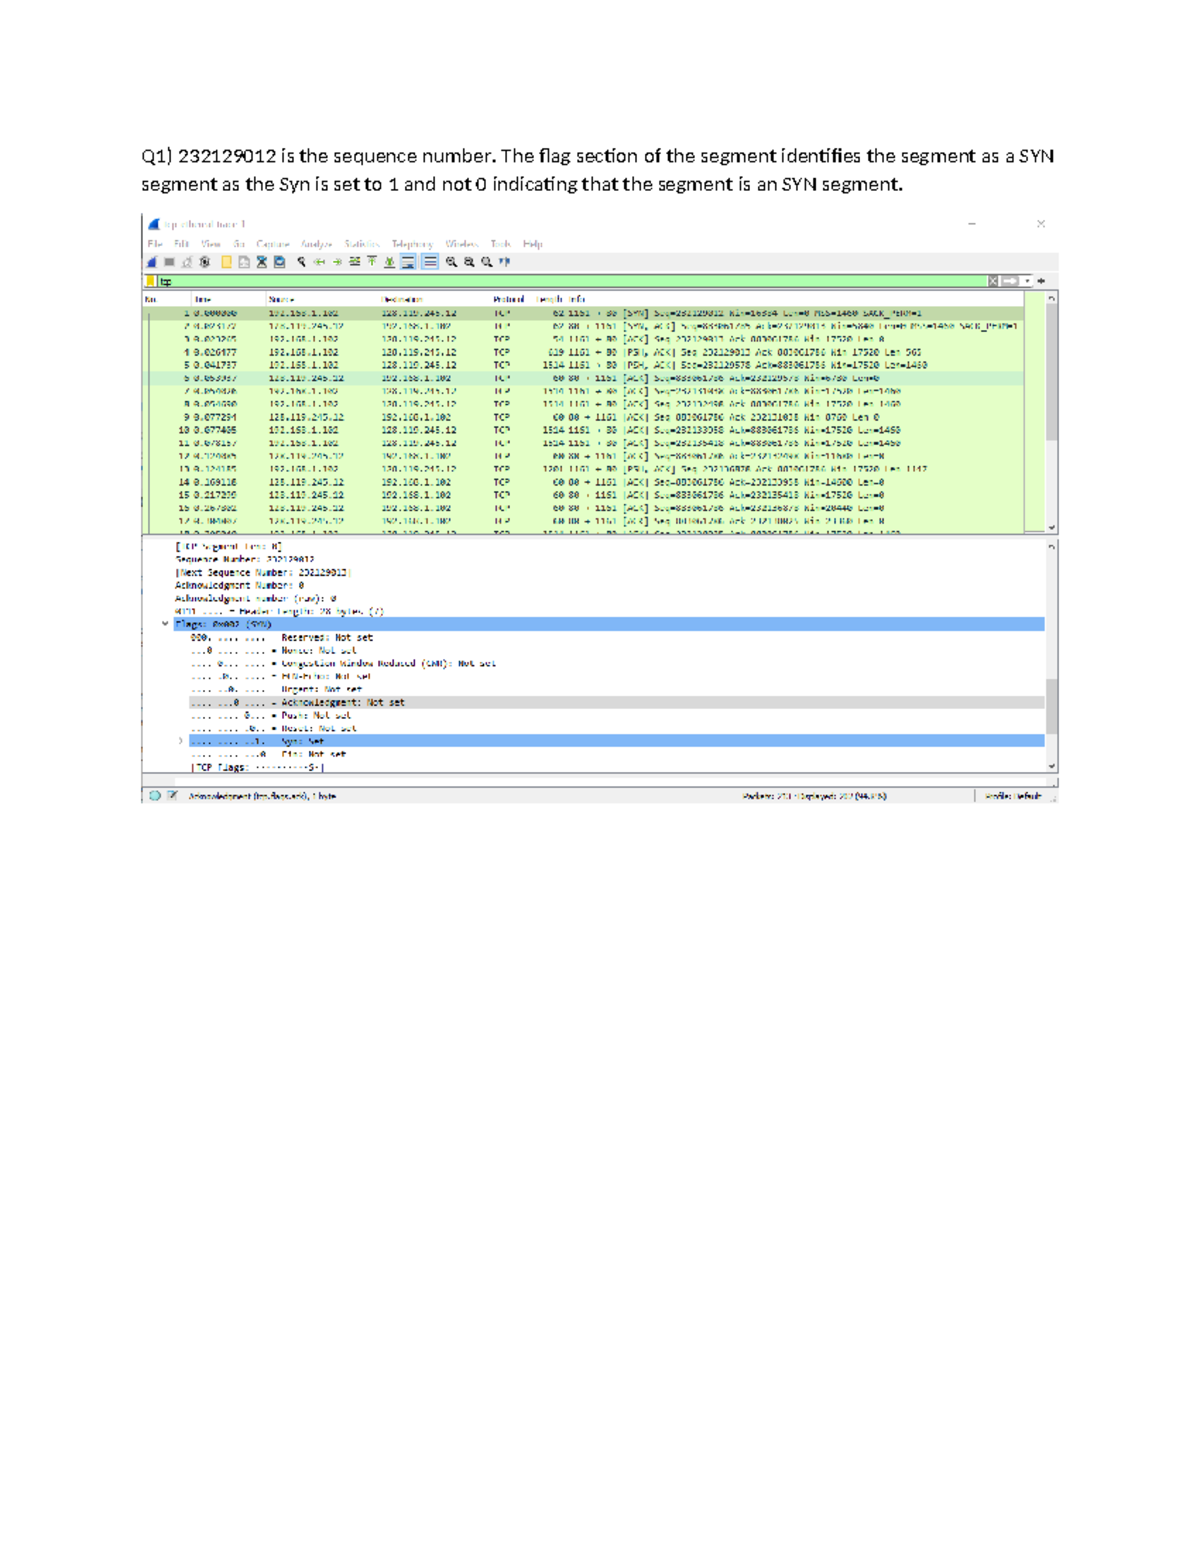Jump to last packet arrow icon
Viewport: 1200px width, 1553px height.
pos(389,262)
